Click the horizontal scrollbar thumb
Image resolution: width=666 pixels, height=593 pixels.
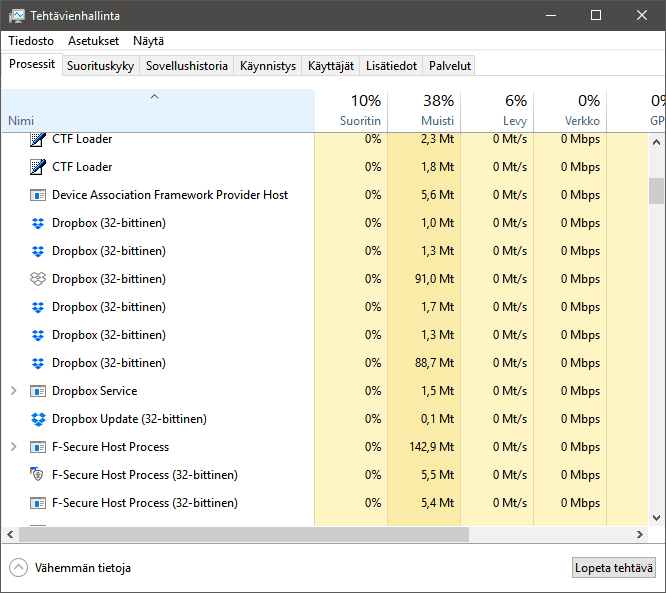244,534
